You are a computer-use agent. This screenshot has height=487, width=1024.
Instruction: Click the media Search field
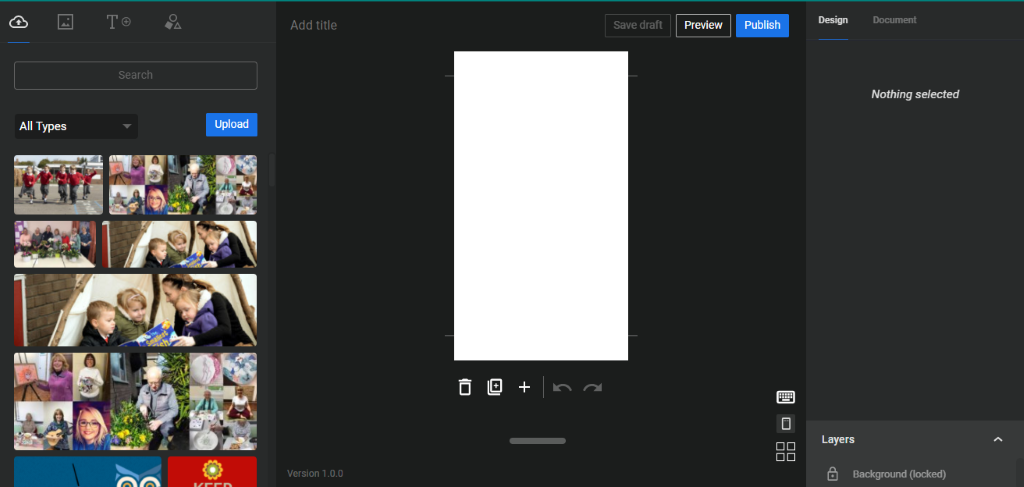click(x=136, y=75)
